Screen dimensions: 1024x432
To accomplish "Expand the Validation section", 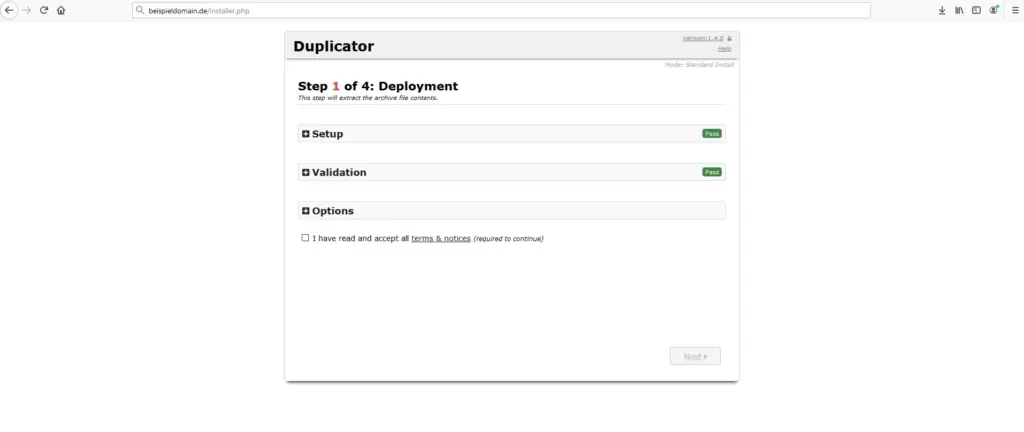I will [x=511, y=172].
